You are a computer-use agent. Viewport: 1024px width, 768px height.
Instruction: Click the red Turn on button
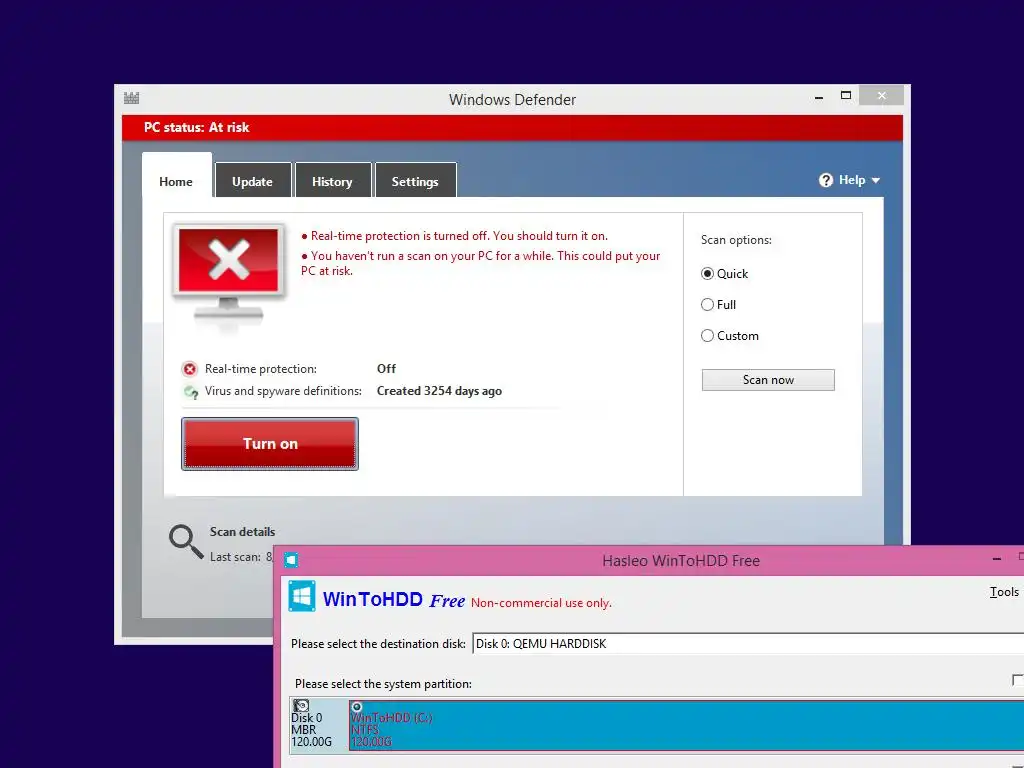pos(270,444)
